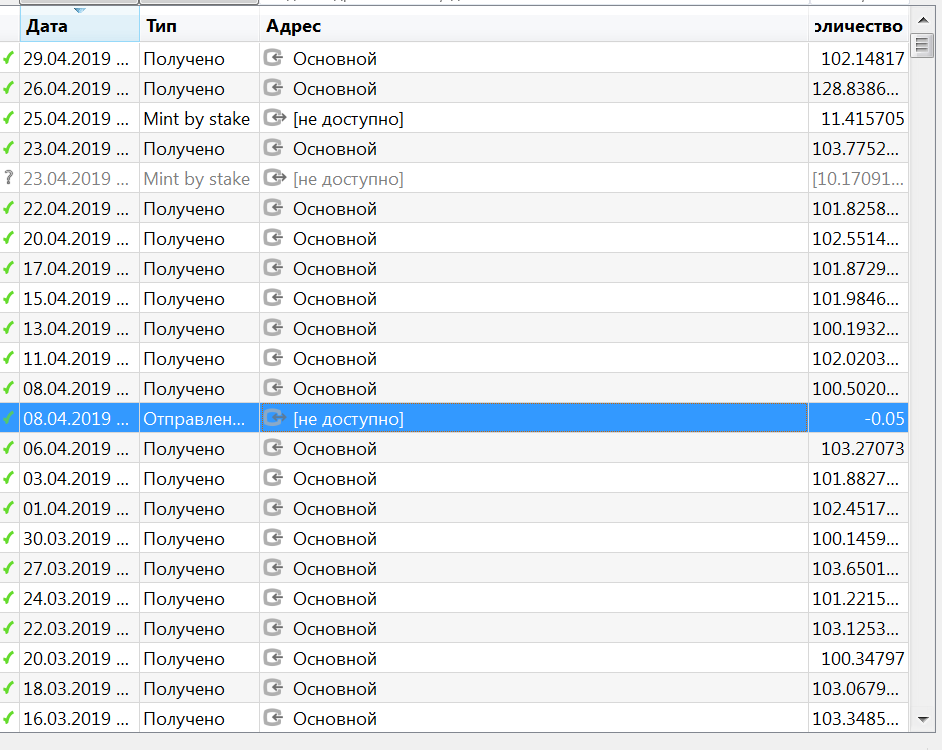The height and width of the screenshot is (750, 942).
Task: Click the scrollbar down arrow
Action: (x=923, y=719)
